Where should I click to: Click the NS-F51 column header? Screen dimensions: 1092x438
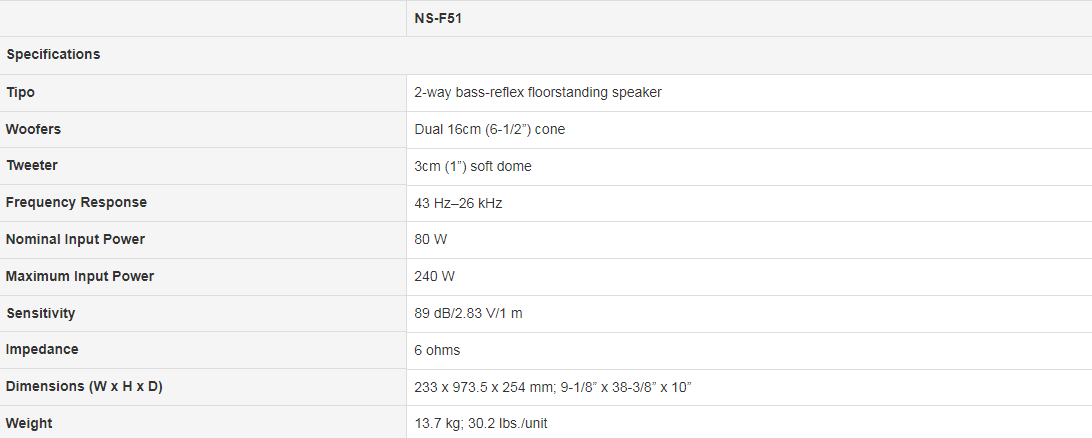click(438, 19)
